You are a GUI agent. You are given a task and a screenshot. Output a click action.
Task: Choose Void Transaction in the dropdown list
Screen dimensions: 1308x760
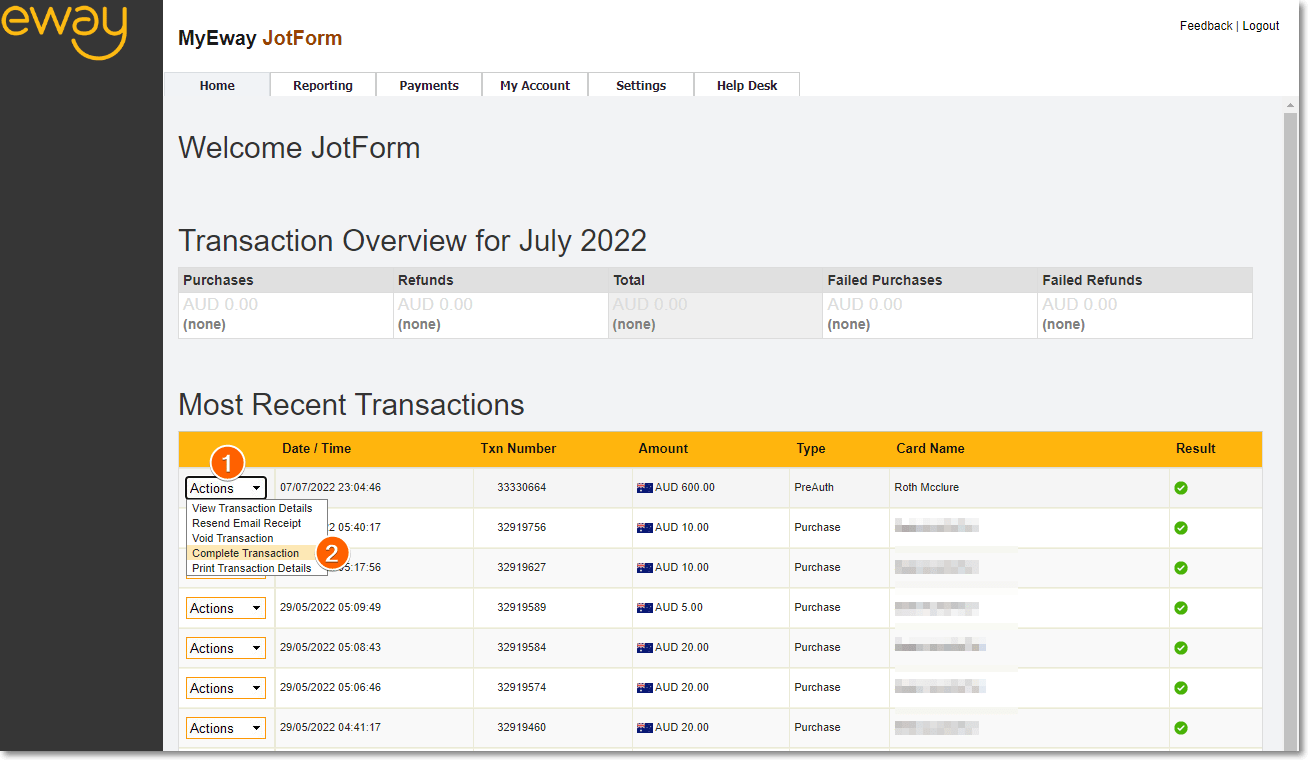(x=233, y=538)
